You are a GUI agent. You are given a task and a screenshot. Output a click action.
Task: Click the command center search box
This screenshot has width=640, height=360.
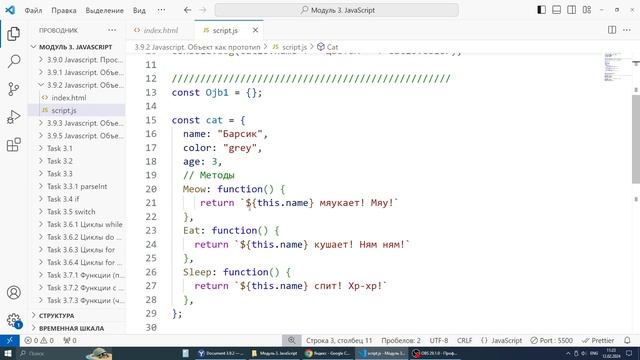[x=337, y=10]
